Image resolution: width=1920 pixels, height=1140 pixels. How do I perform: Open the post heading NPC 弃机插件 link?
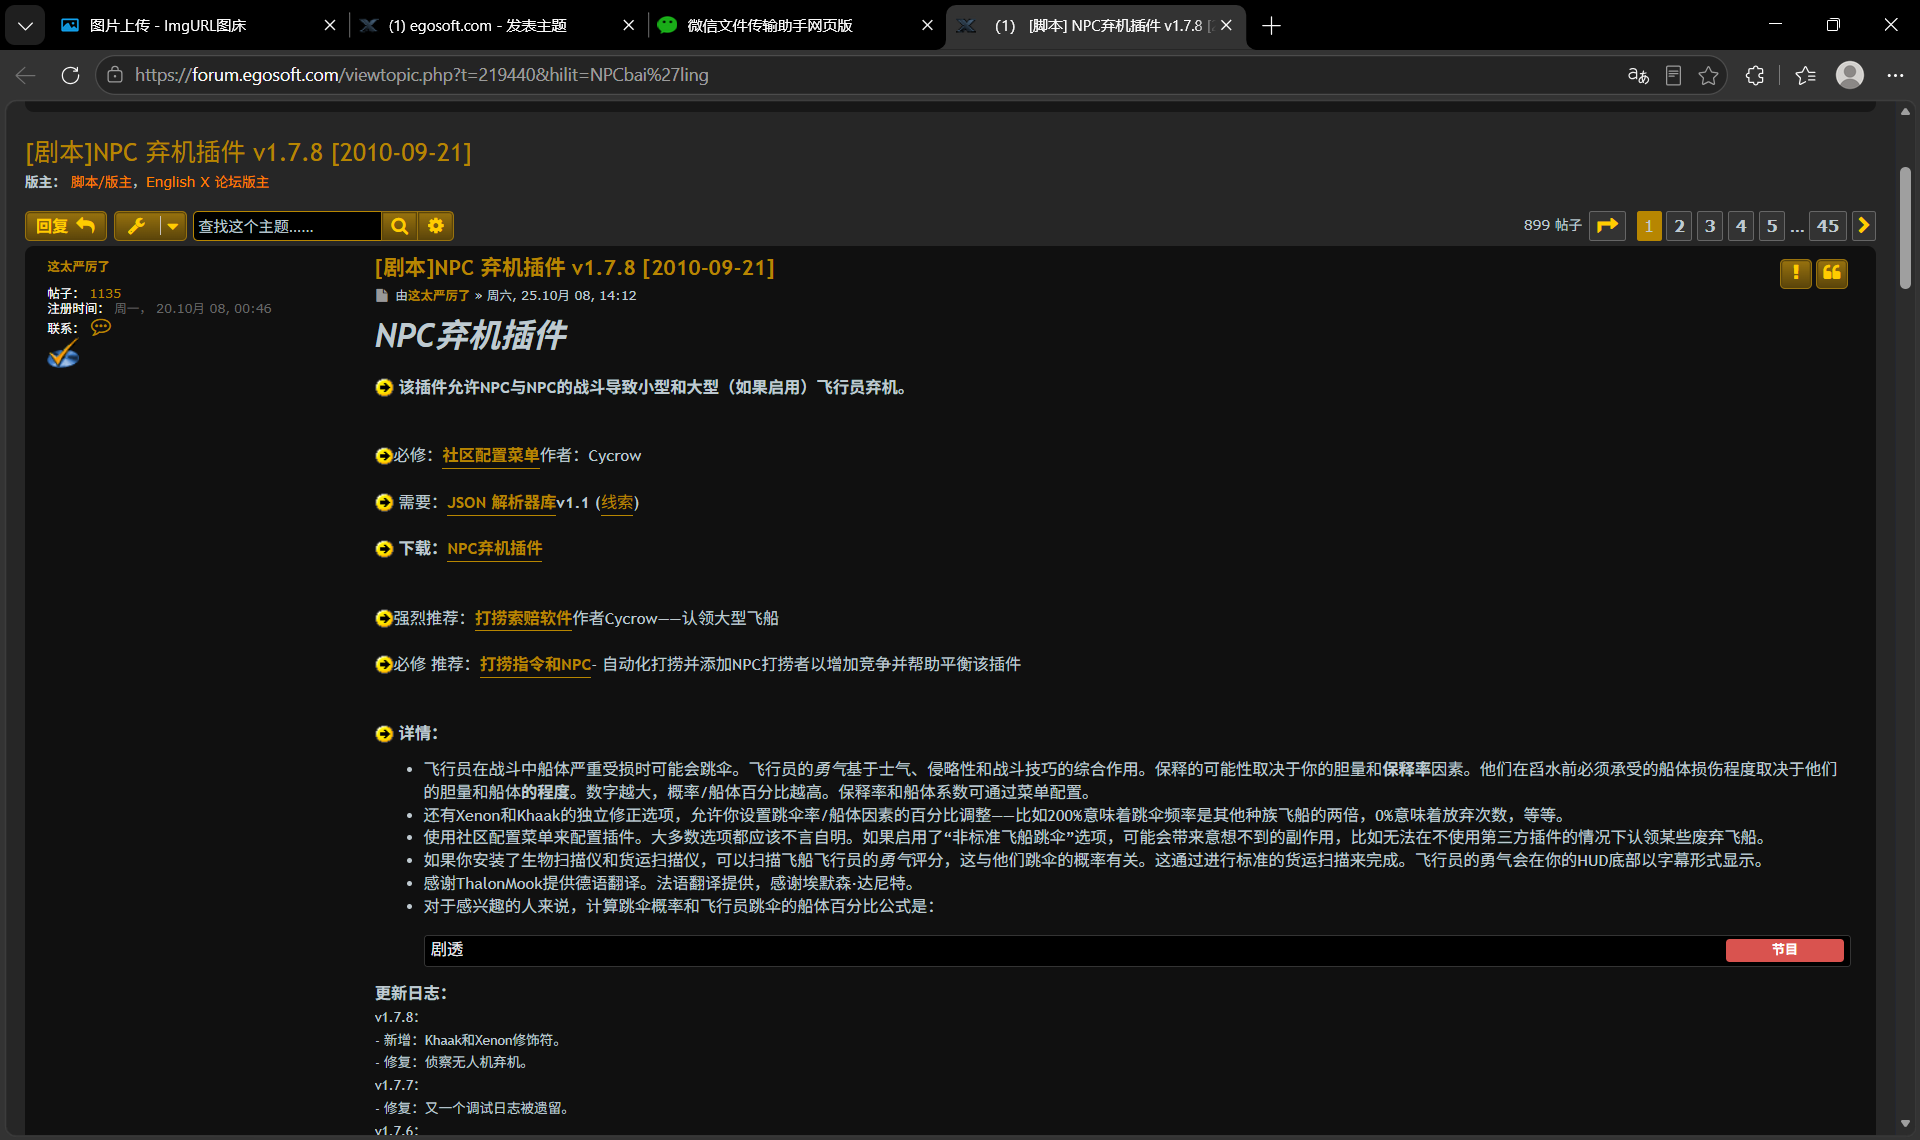point(574,268)
